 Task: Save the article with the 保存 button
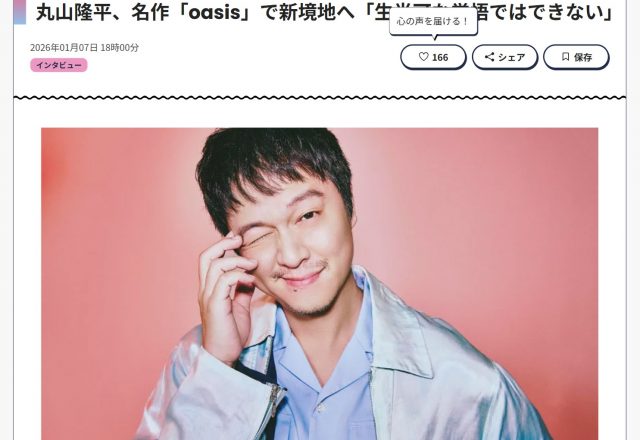(576, 57)
